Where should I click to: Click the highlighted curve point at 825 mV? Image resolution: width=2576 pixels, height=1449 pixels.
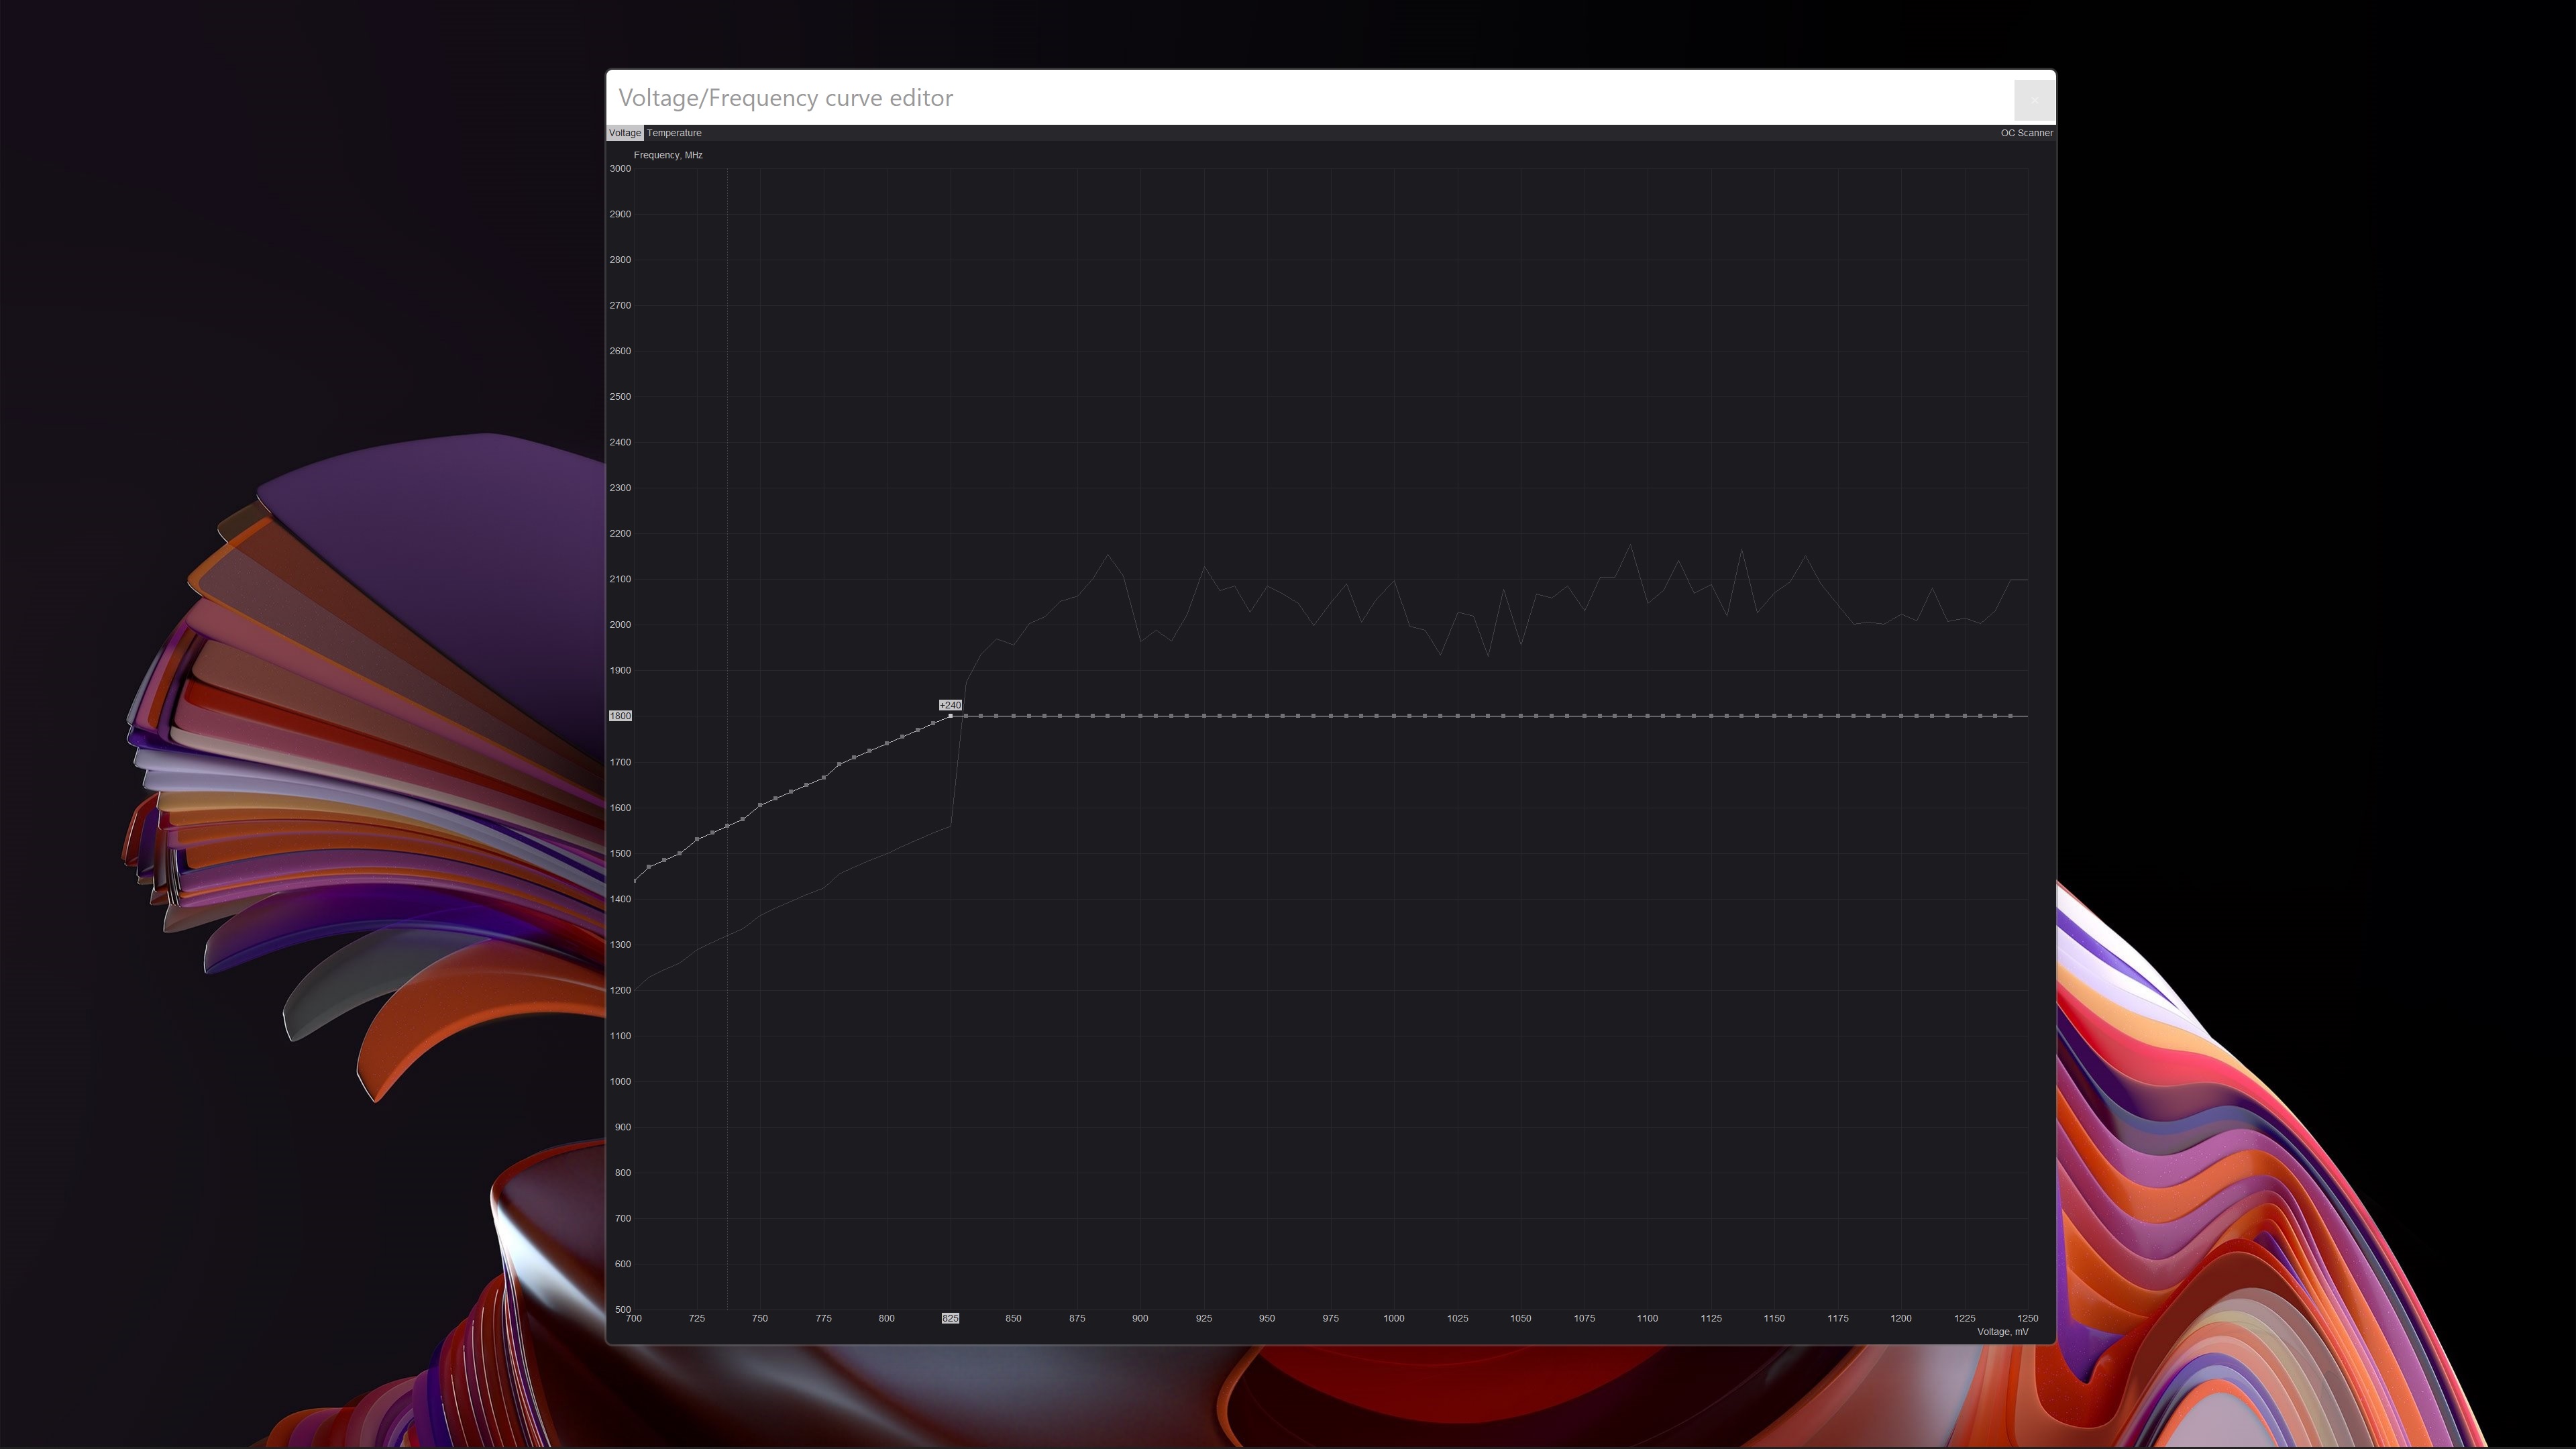(950, 716)
